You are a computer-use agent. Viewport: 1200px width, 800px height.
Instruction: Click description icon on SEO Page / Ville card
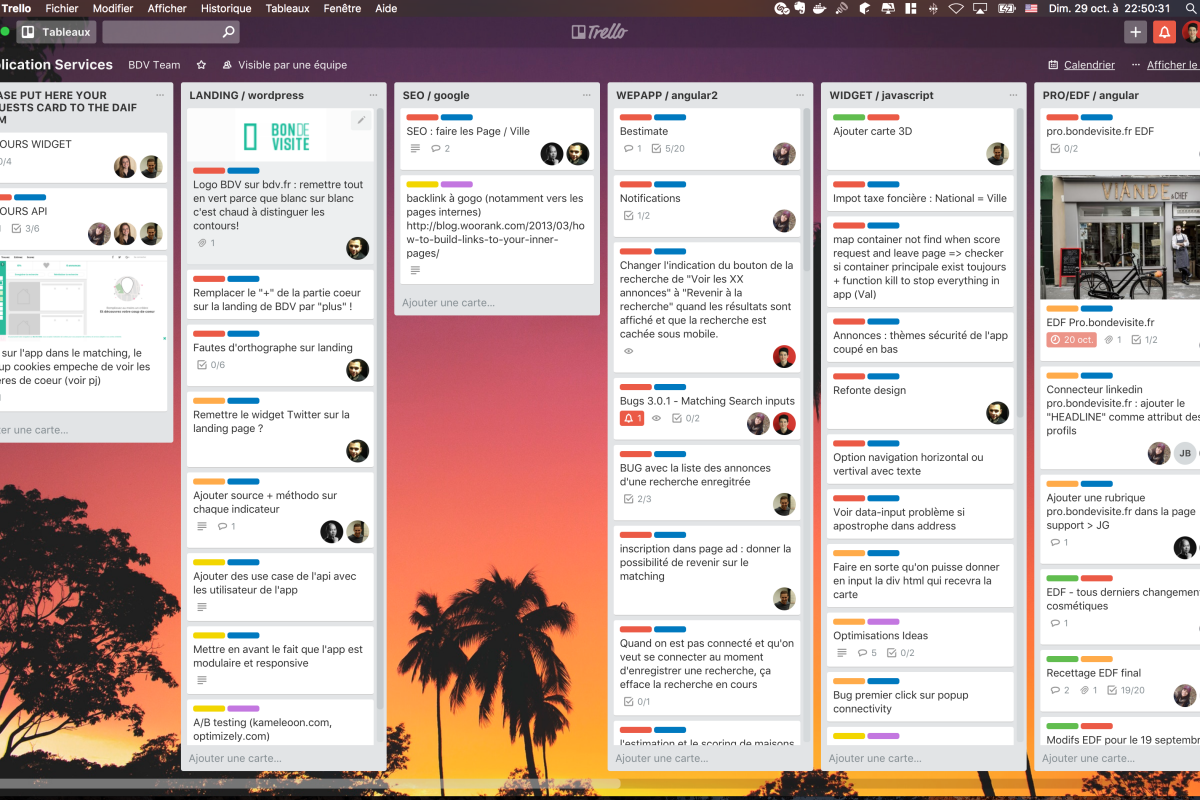point(415,149)
